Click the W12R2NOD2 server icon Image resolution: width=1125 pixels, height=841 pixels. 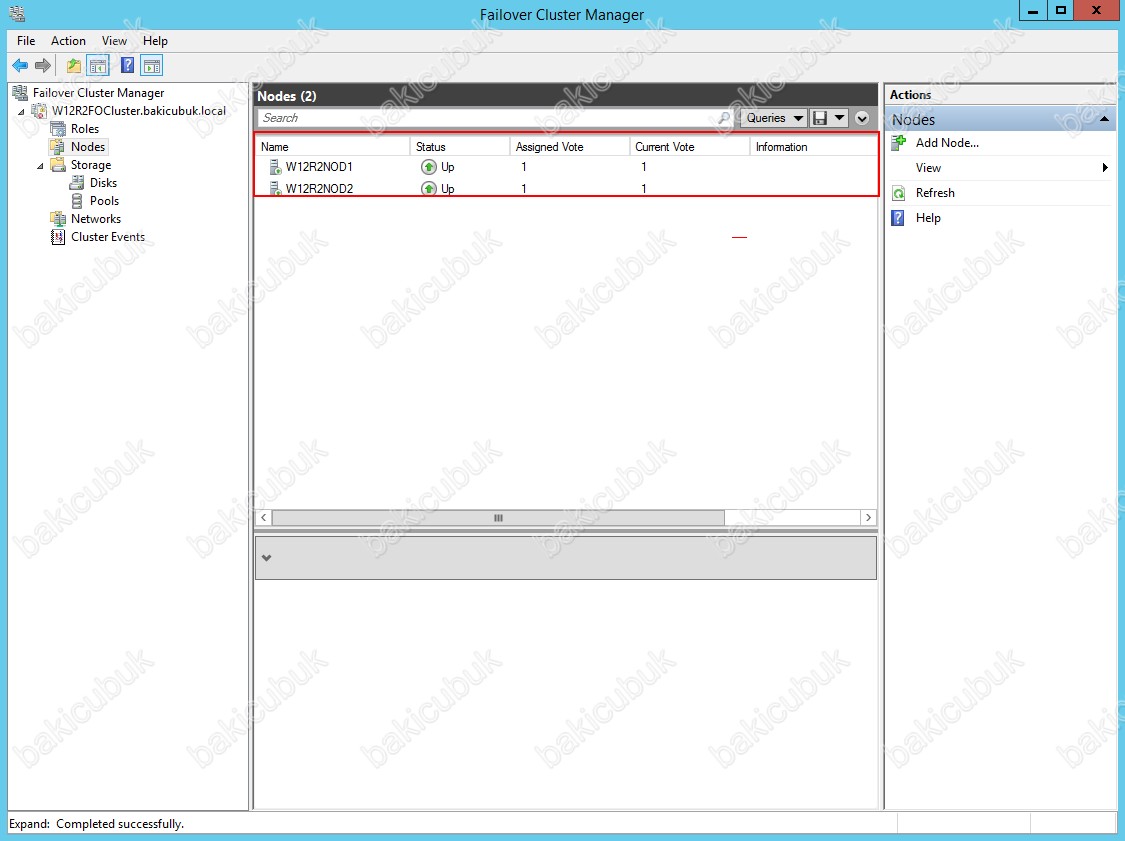pyautogui.click(x=275, y=189)
